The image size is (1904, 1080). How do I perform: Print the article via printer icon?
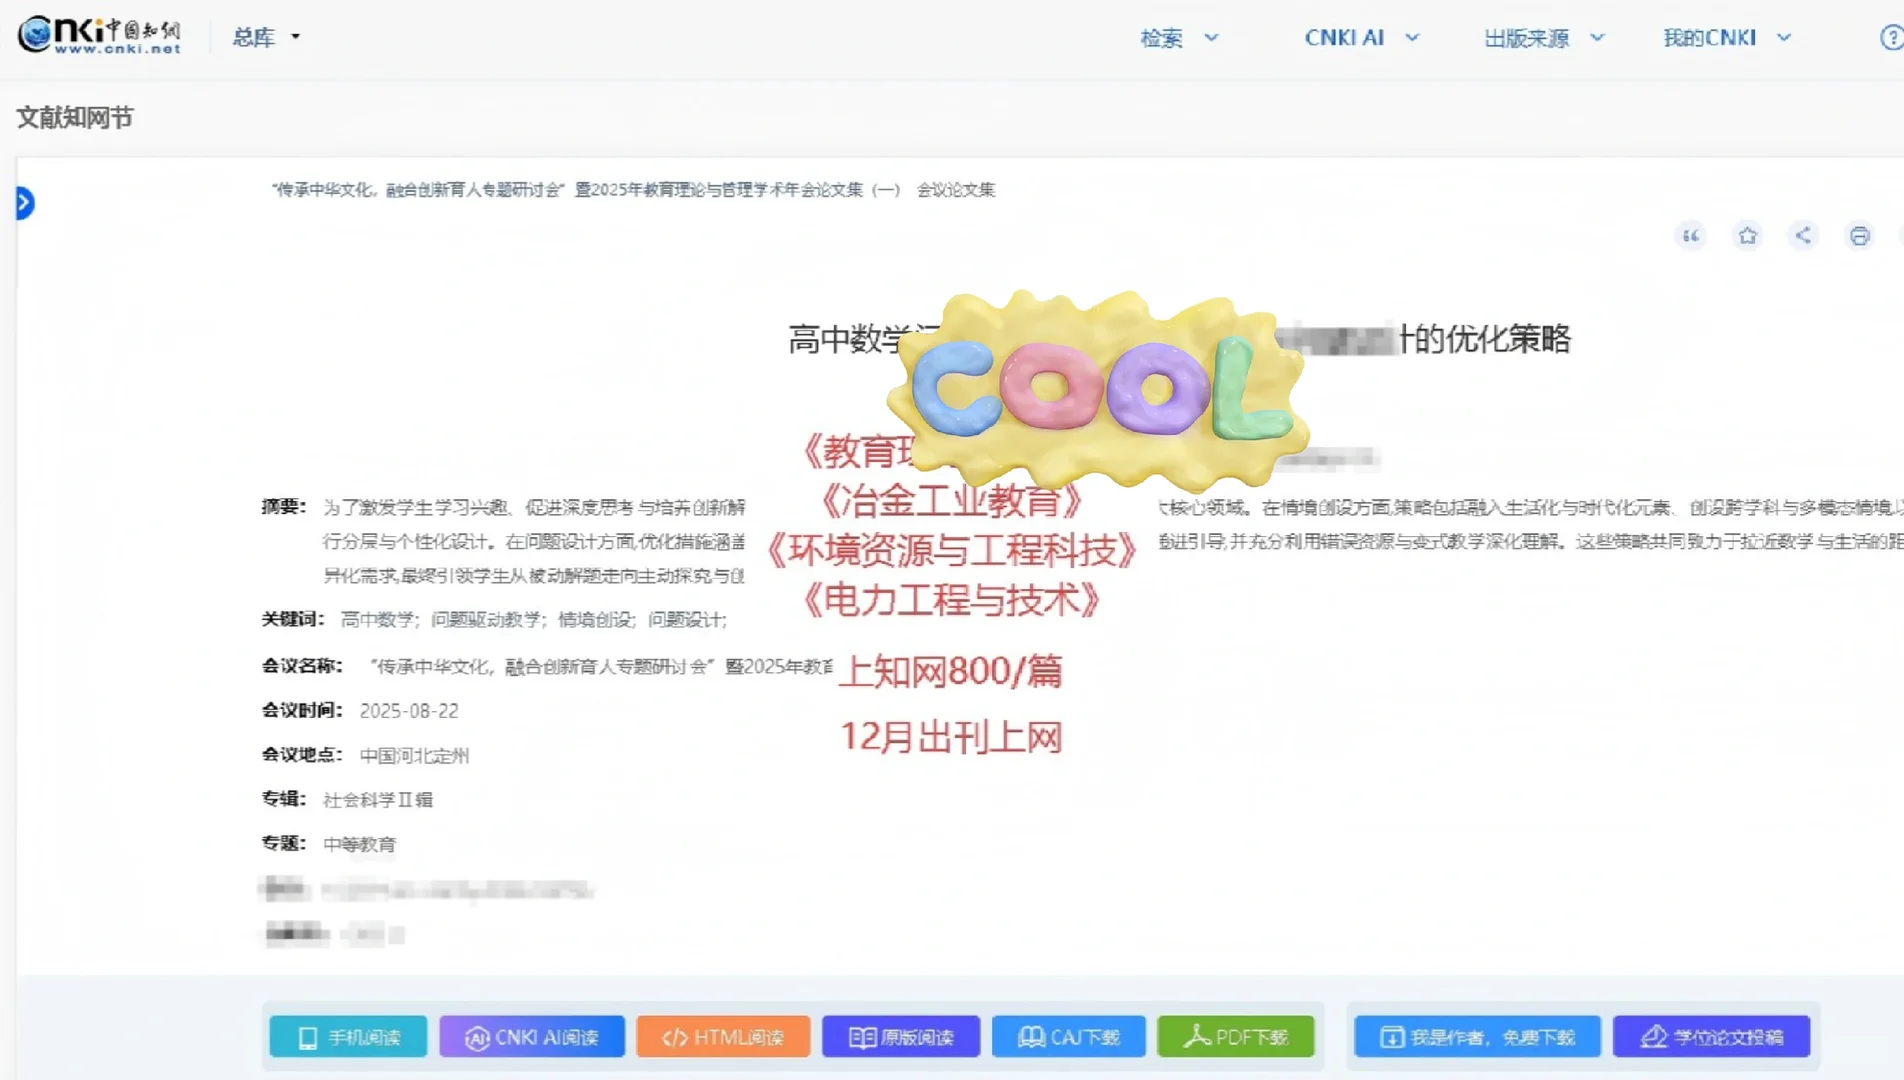pyautogui.click(x=1860, y=236)
